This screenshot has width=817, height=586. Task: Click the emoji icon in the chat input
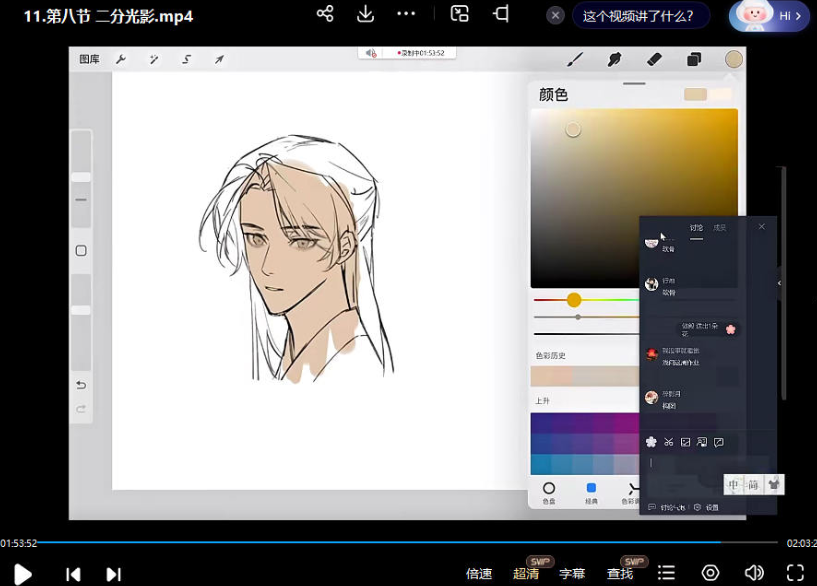pyautogui.click(x=651, y=442)
